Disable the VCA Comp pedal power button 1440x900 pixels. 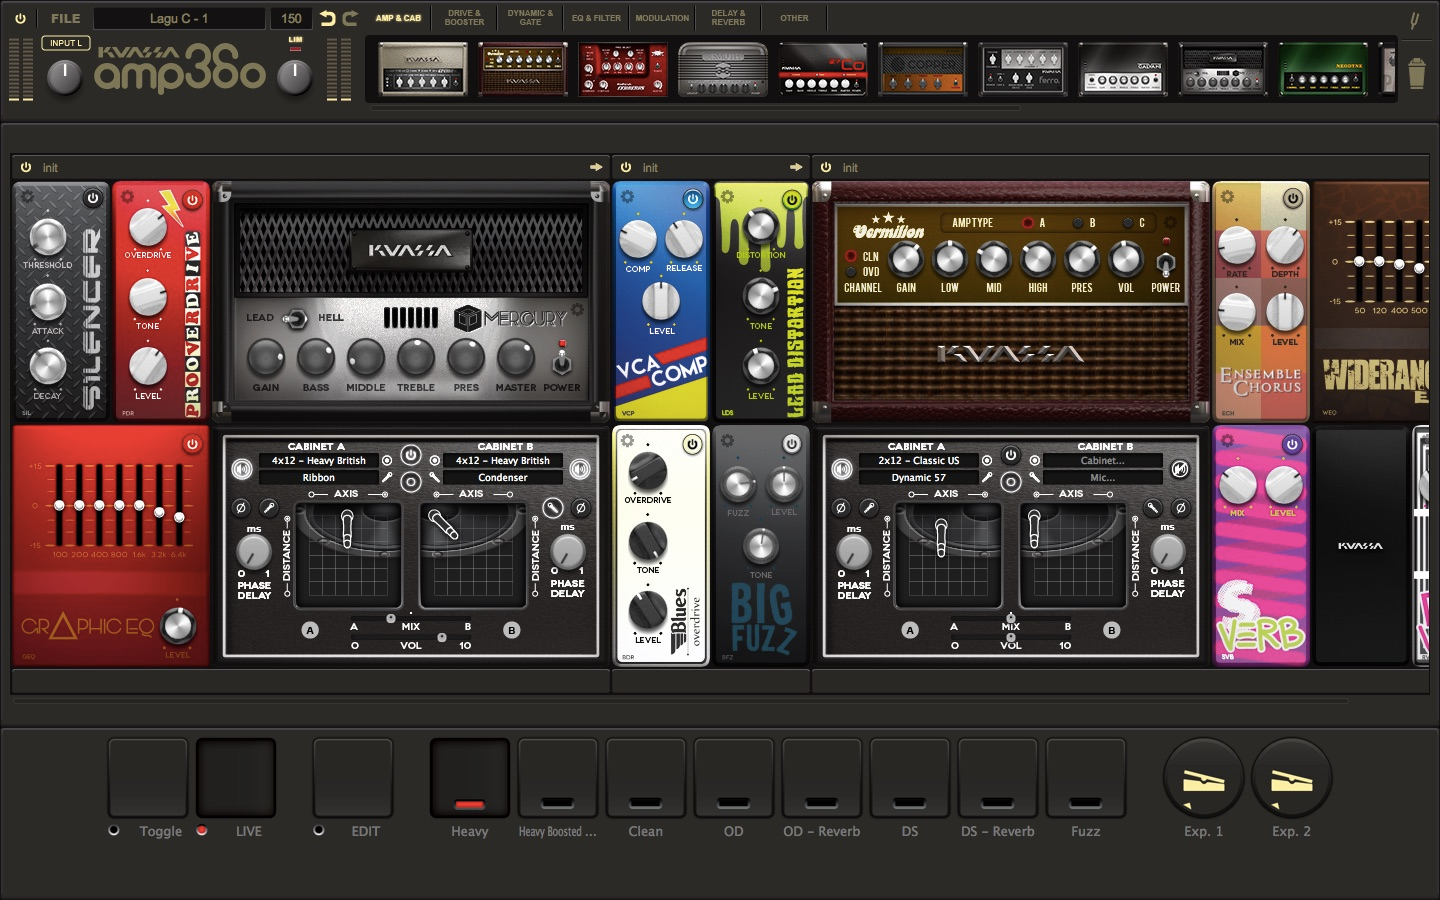692,199
